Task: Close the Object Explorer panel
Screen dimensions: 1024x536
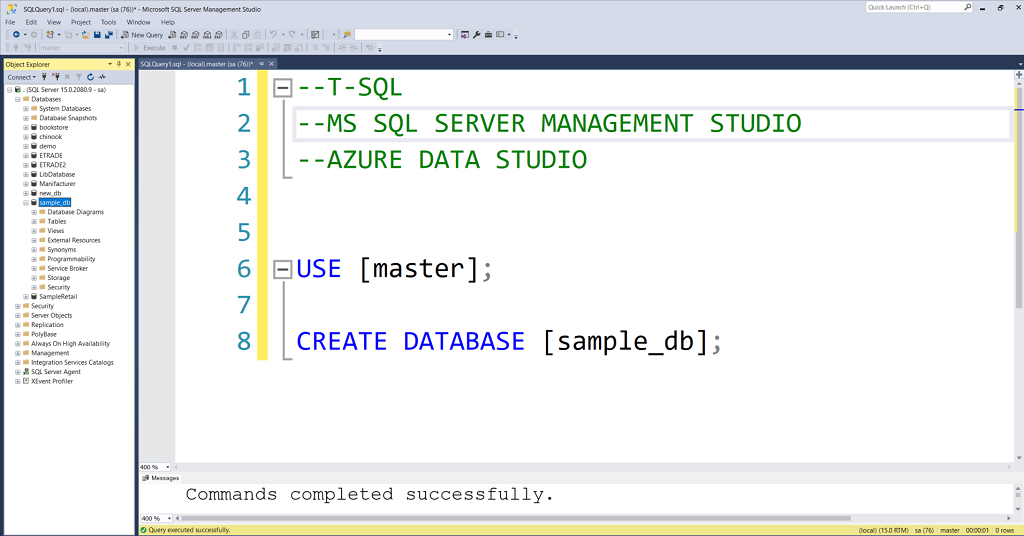Action: click(128, 64)
